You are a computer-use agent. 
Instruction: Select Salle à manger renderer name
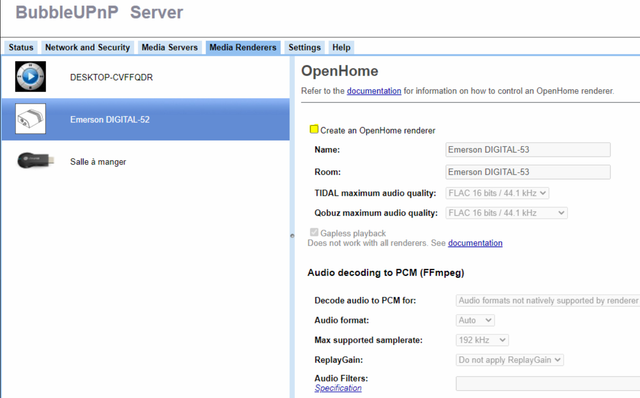pyautogui.click(x=98, y=162)
